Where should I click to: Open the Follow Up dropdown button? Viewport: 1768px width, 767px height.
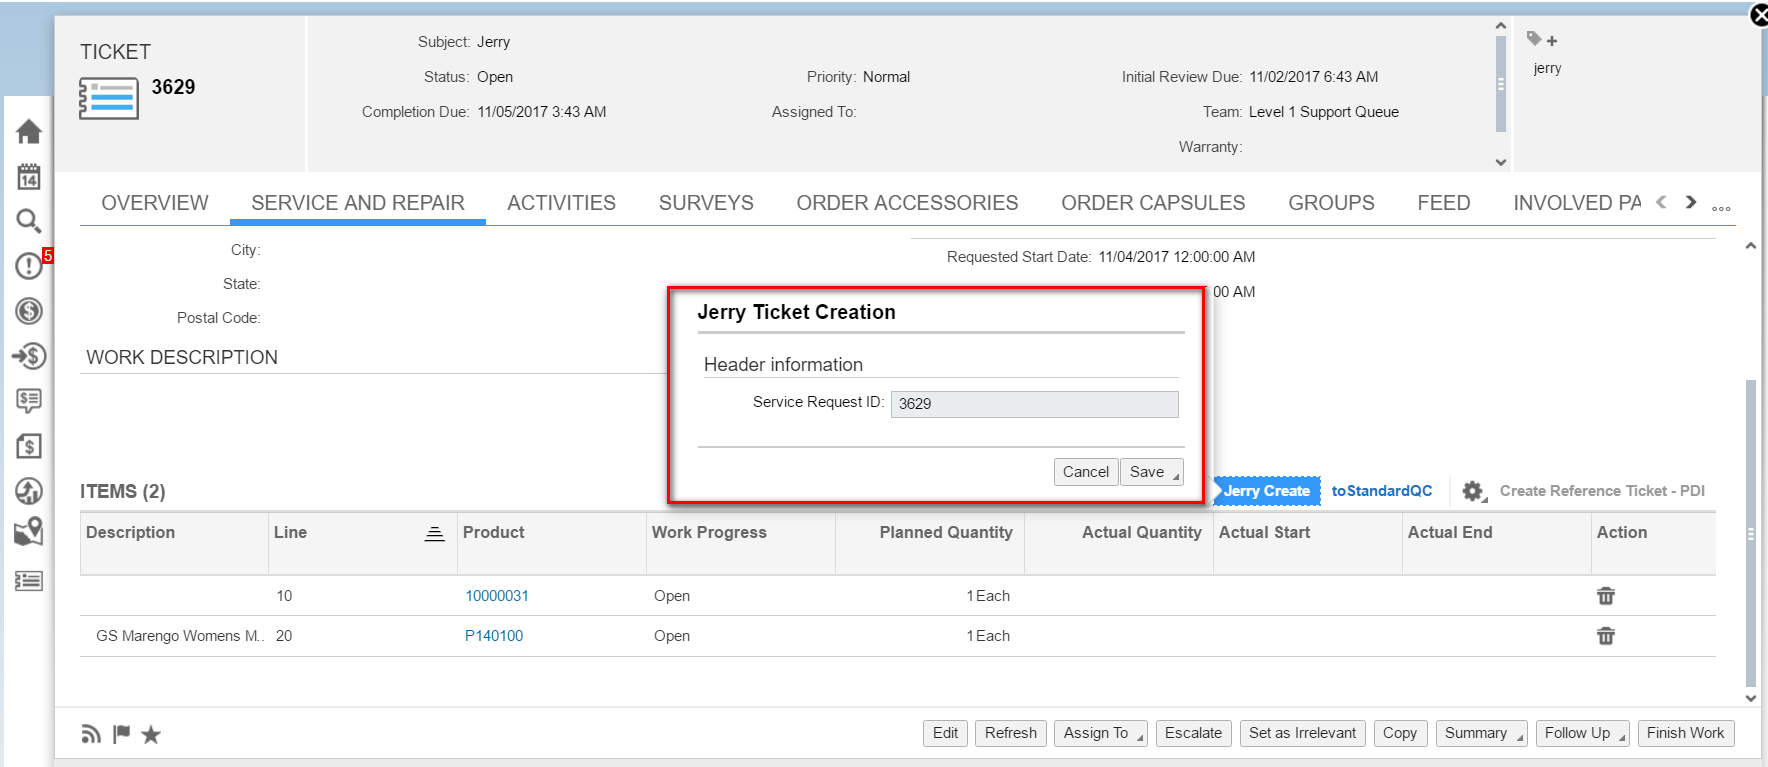point(1584,733)
